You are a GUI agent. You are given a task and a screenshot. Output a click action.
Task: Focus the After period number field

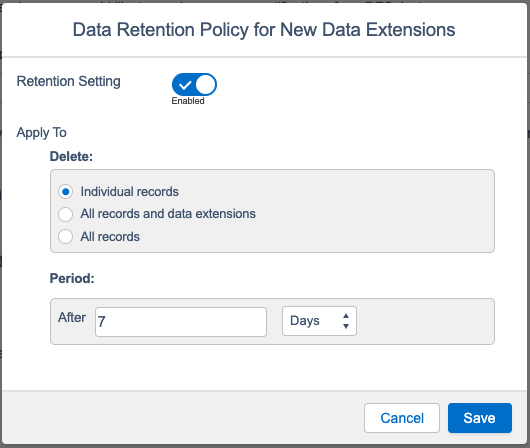point(181,322)
